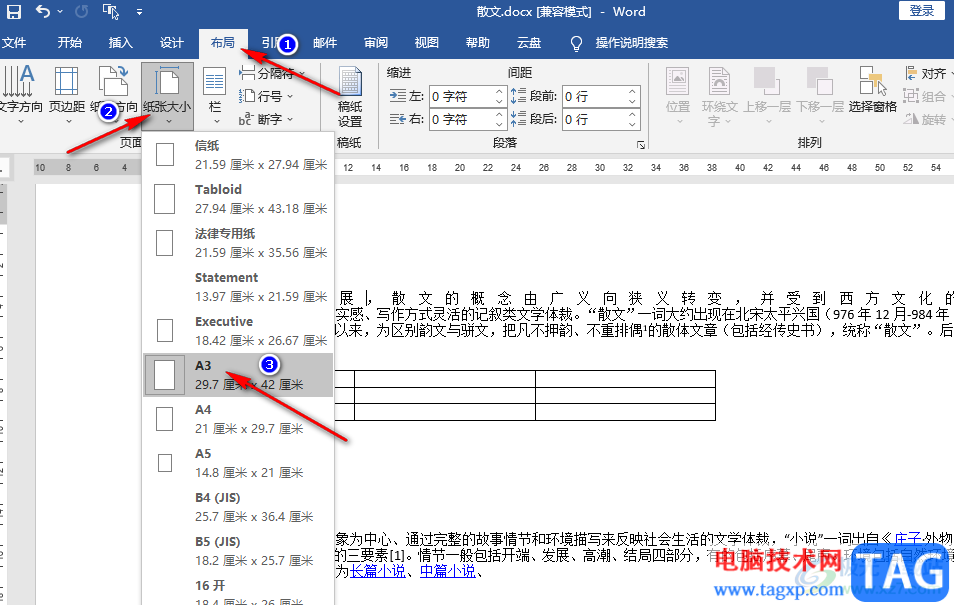Screen dimensions: 954x605
Task: Select B5 (JIS) paper size
Action: 238,551
